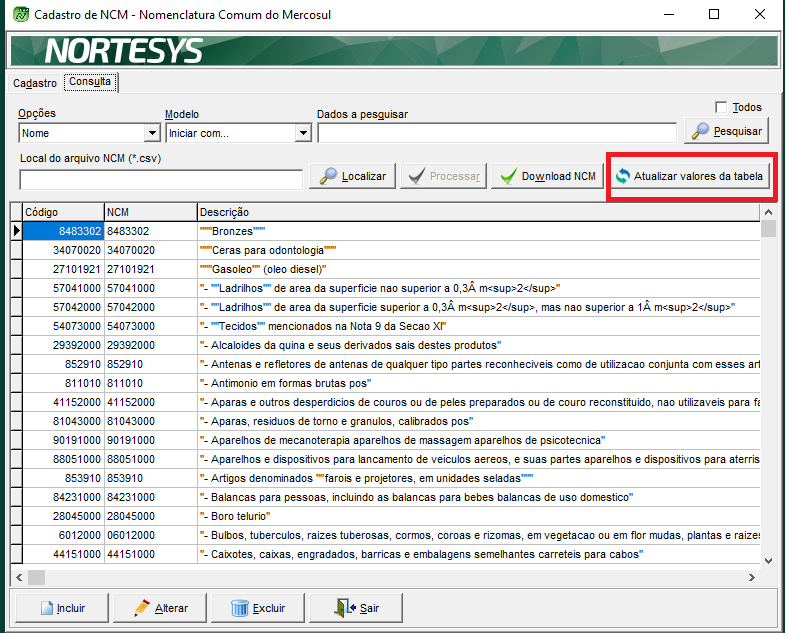Click the exit door icon on Sair button

[x=345, y=608]
